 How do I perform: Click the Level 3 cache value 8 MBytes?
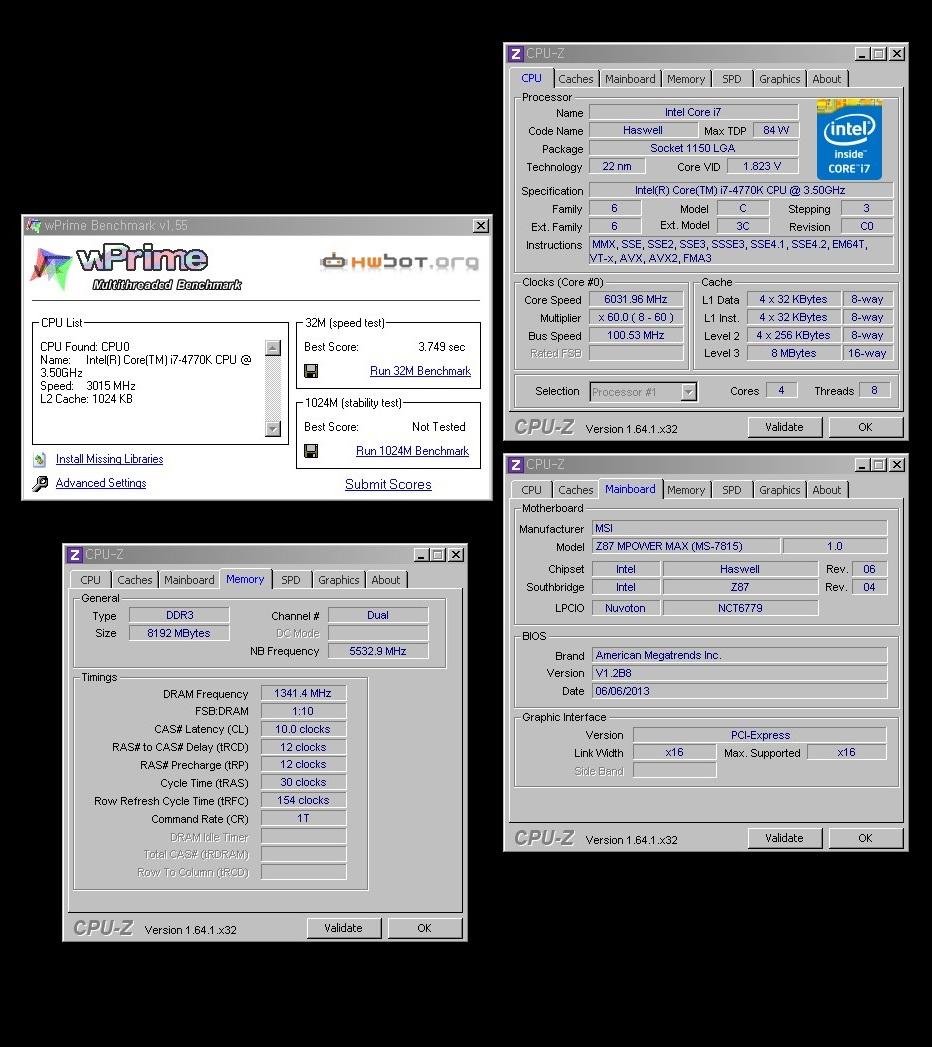[793, 353]
